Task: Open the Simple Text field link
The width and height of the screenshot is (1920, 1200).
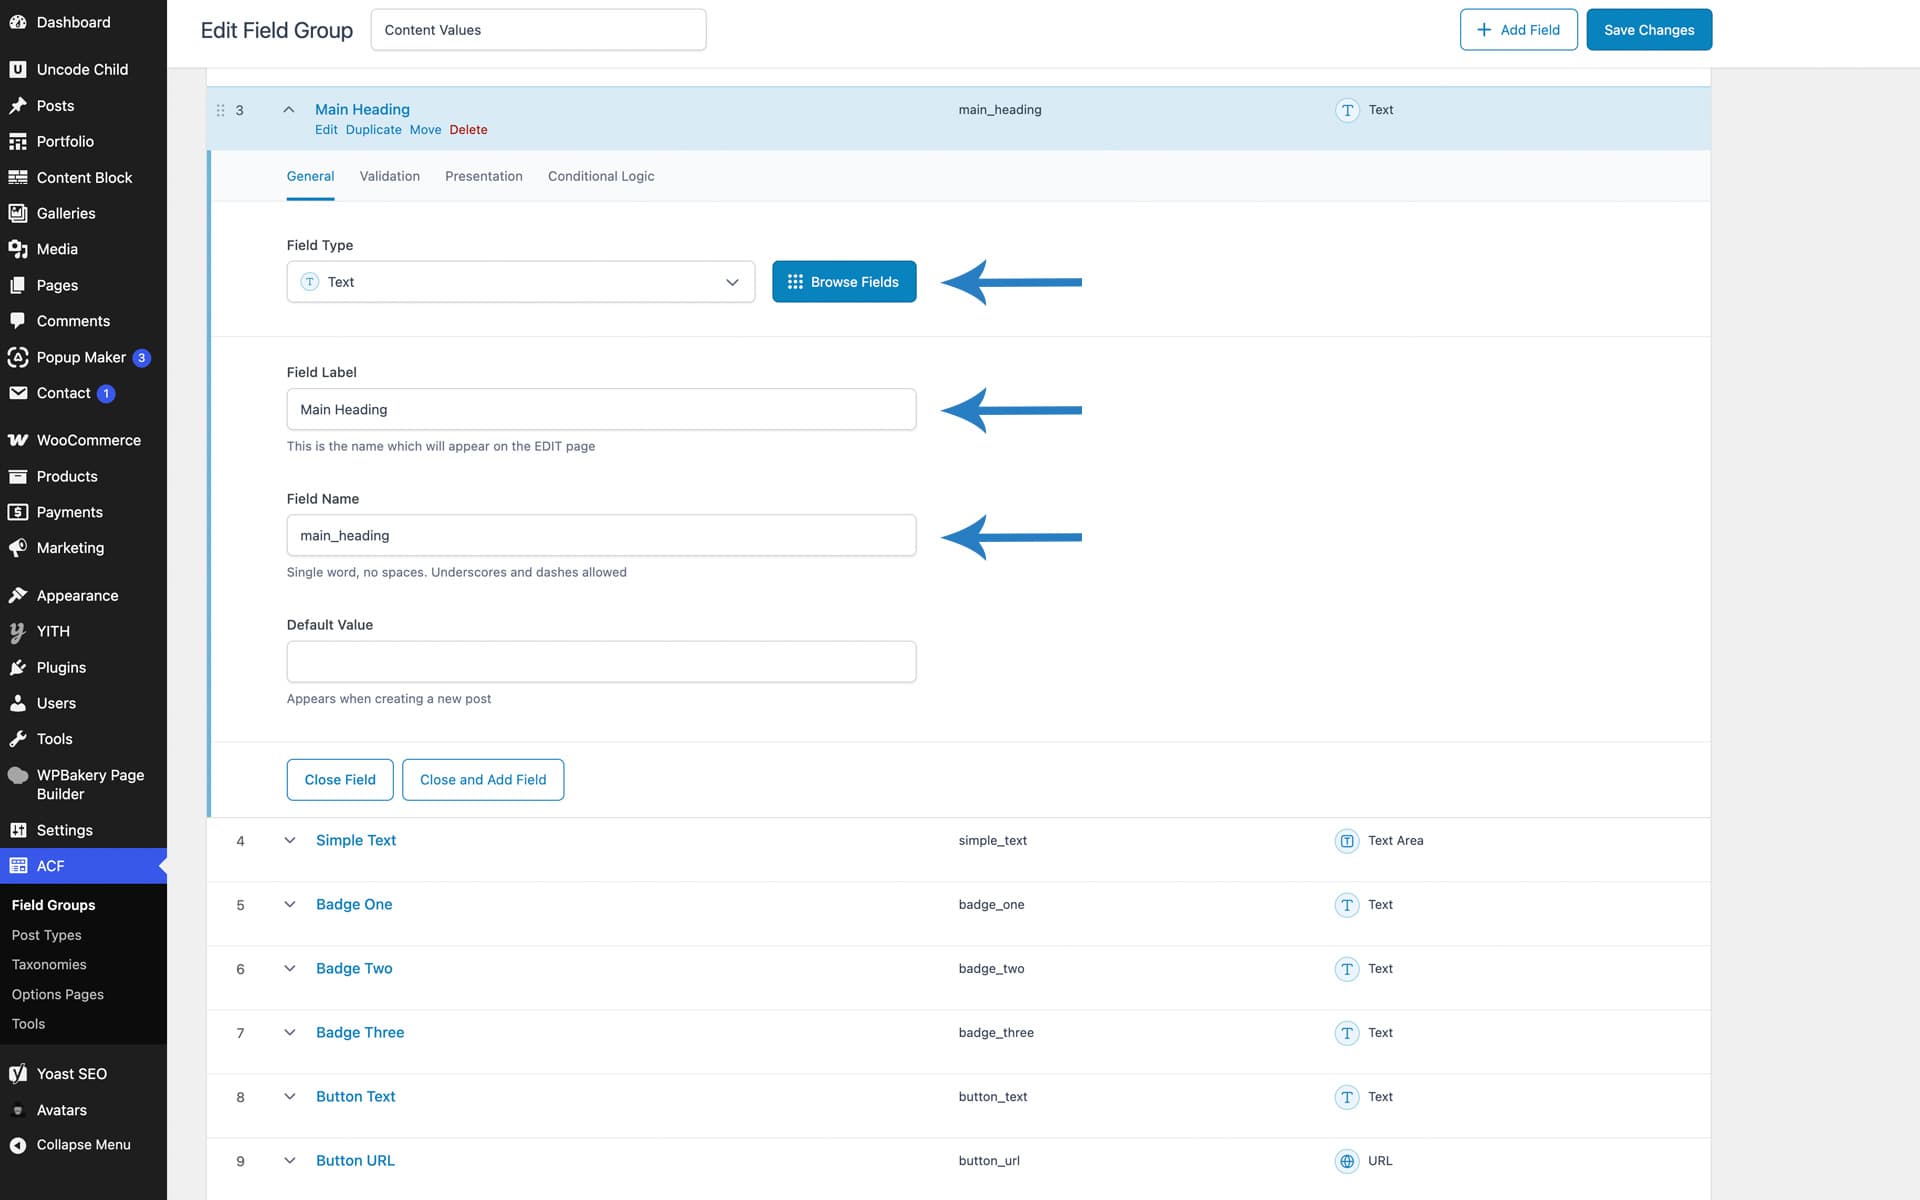Action: click(x=356, y=840)
